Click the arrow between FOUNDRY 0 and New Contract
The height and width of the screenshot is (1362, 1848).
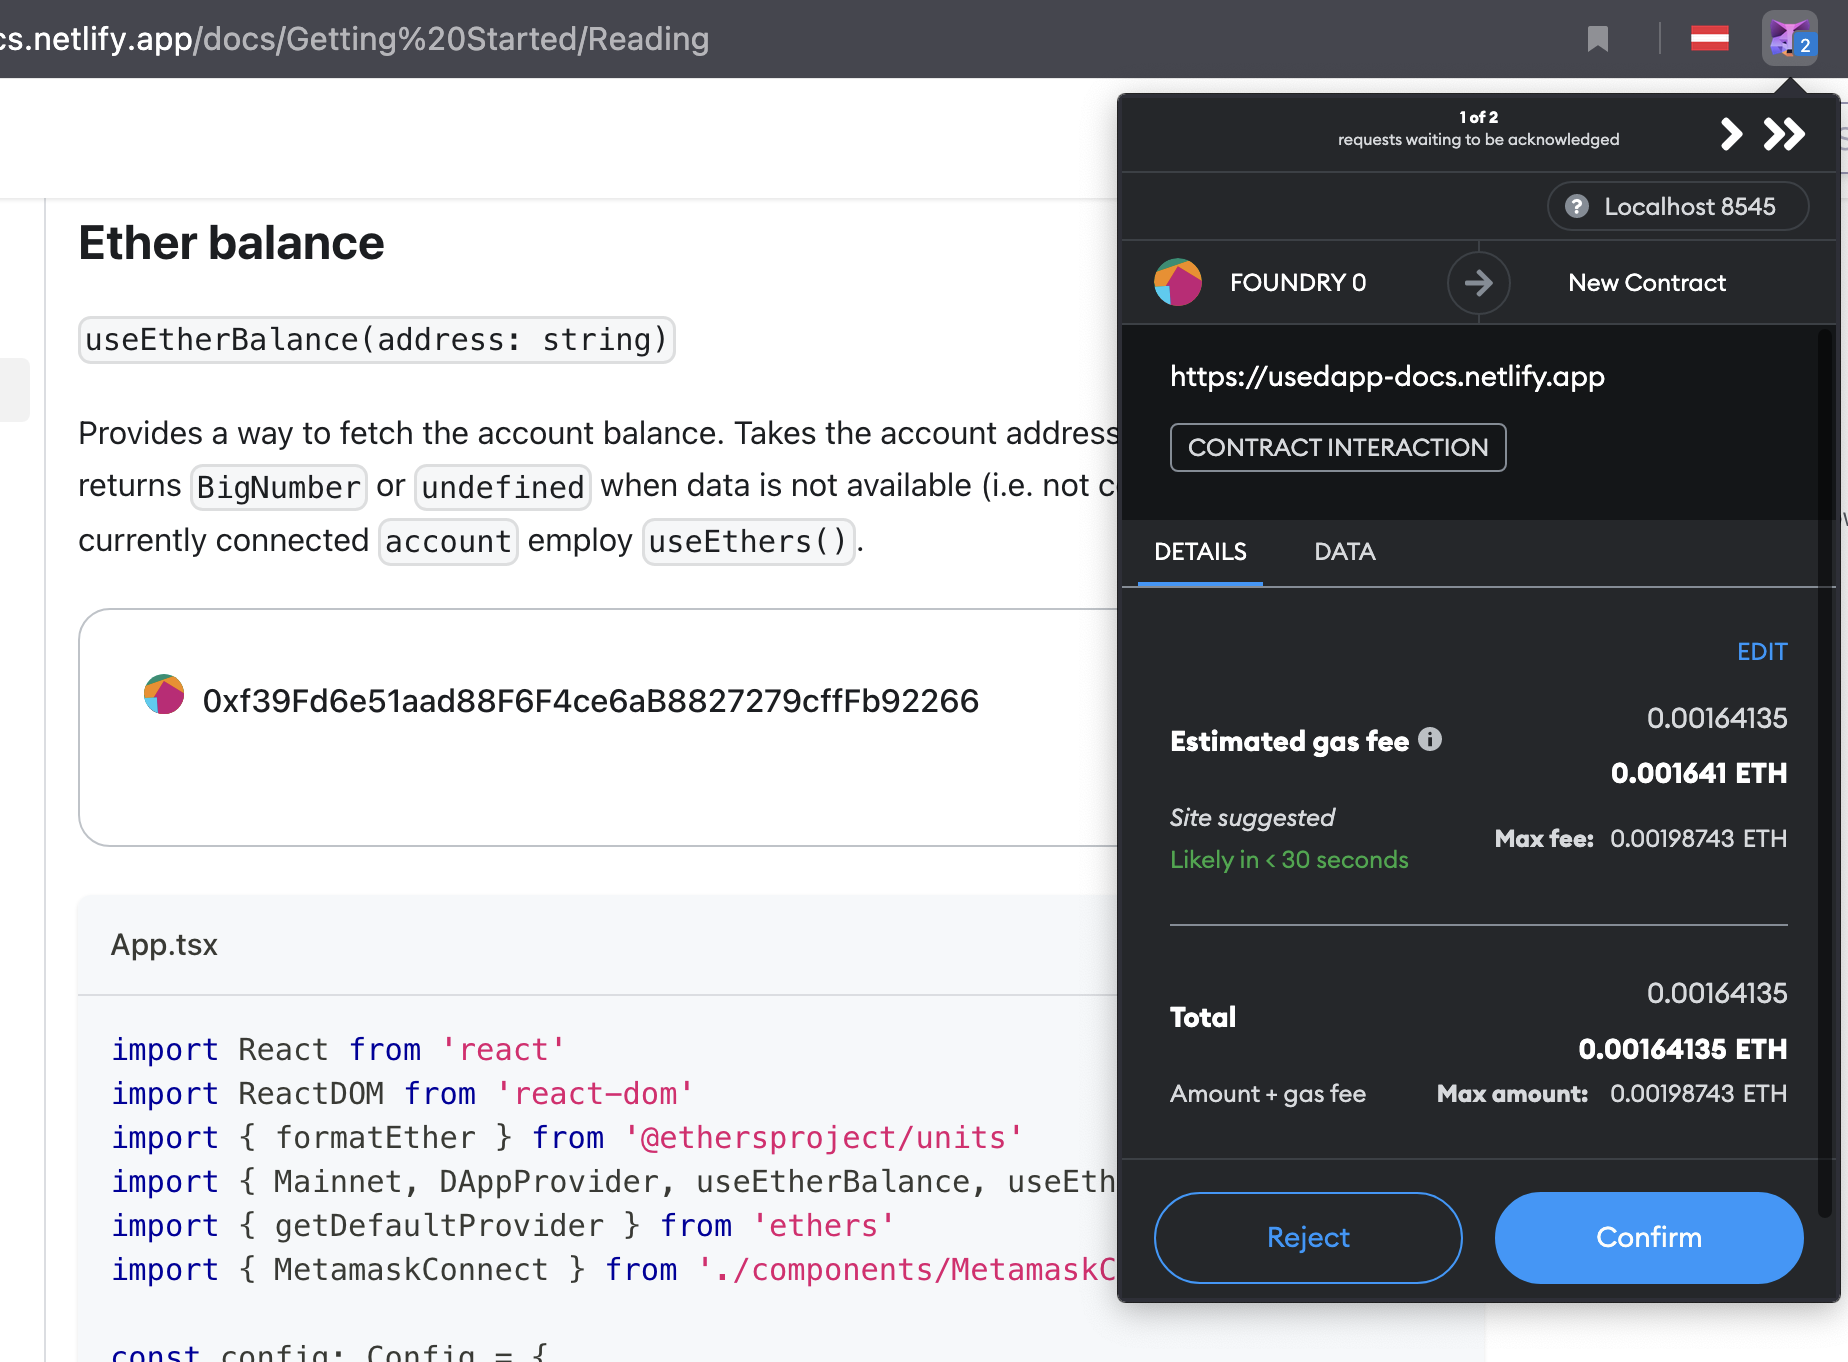[1478, 283]
